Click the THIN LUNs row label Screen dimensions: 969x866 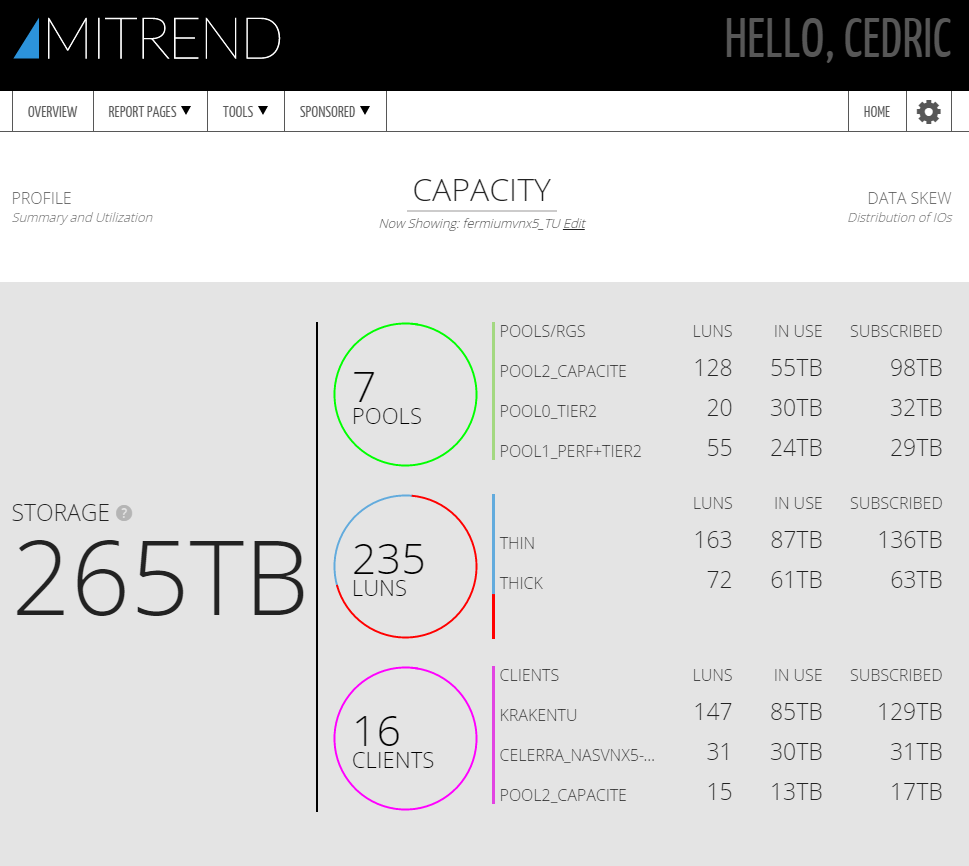tap(517, 543)
